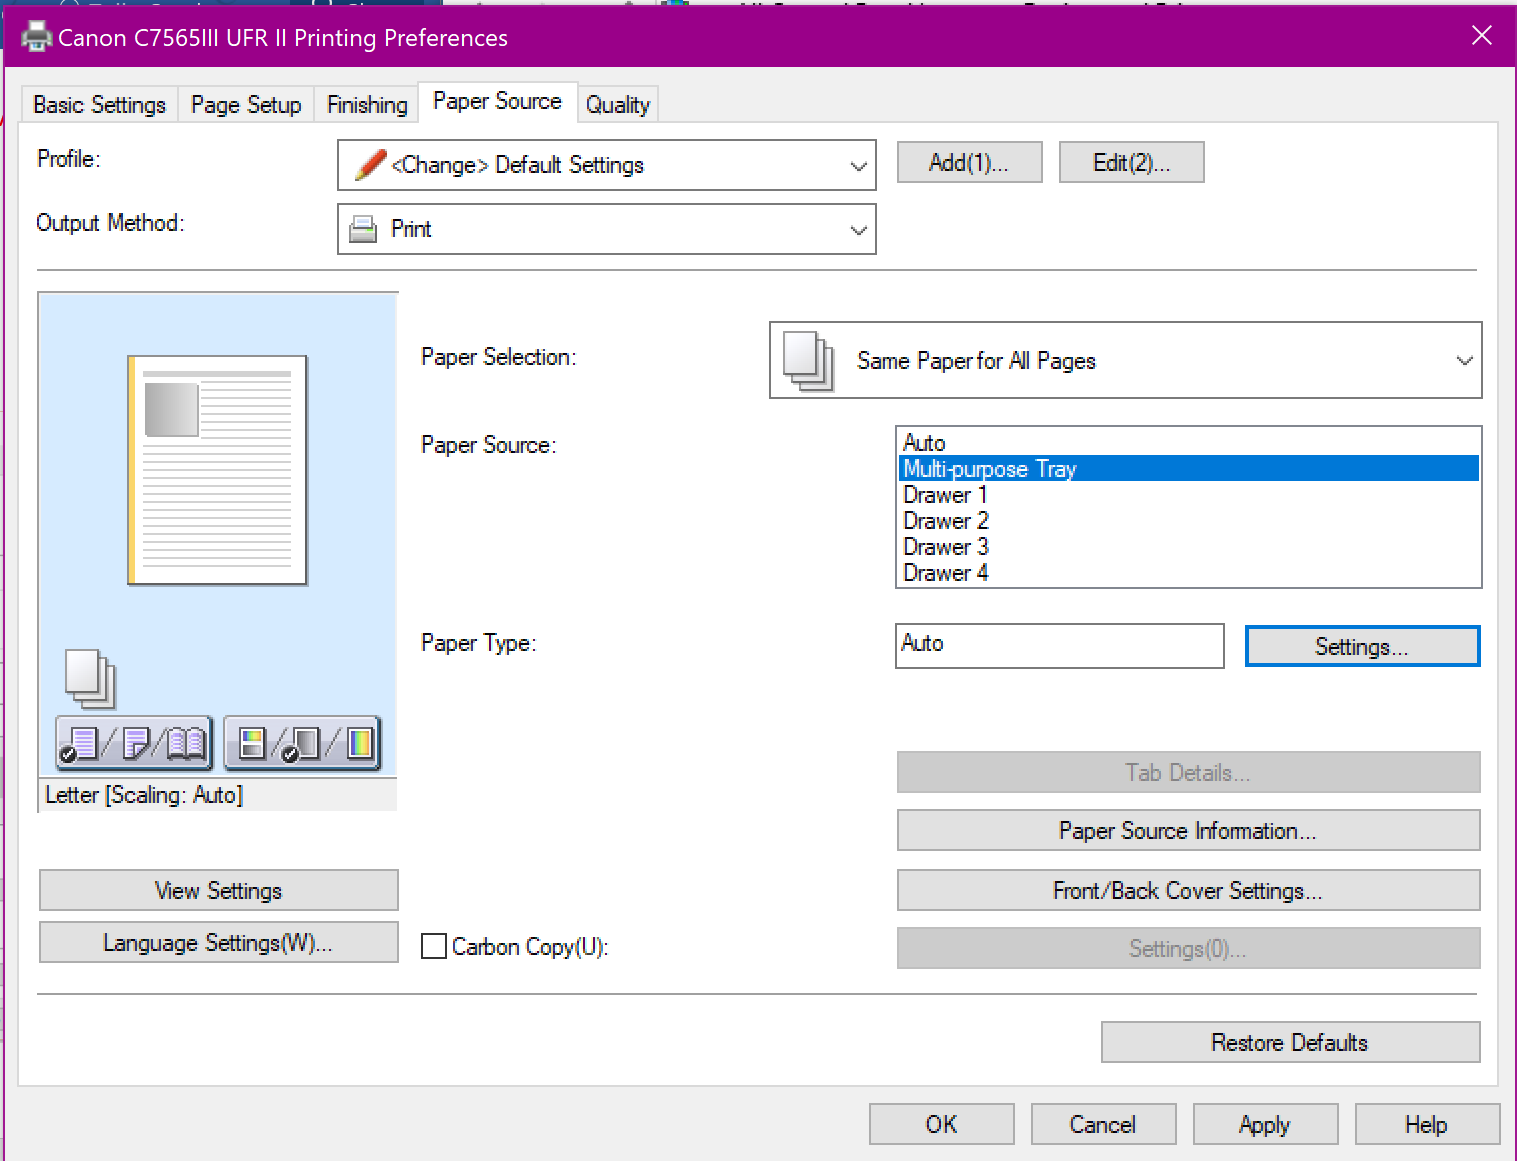Click the printer icon in title bar

[37, 37]
